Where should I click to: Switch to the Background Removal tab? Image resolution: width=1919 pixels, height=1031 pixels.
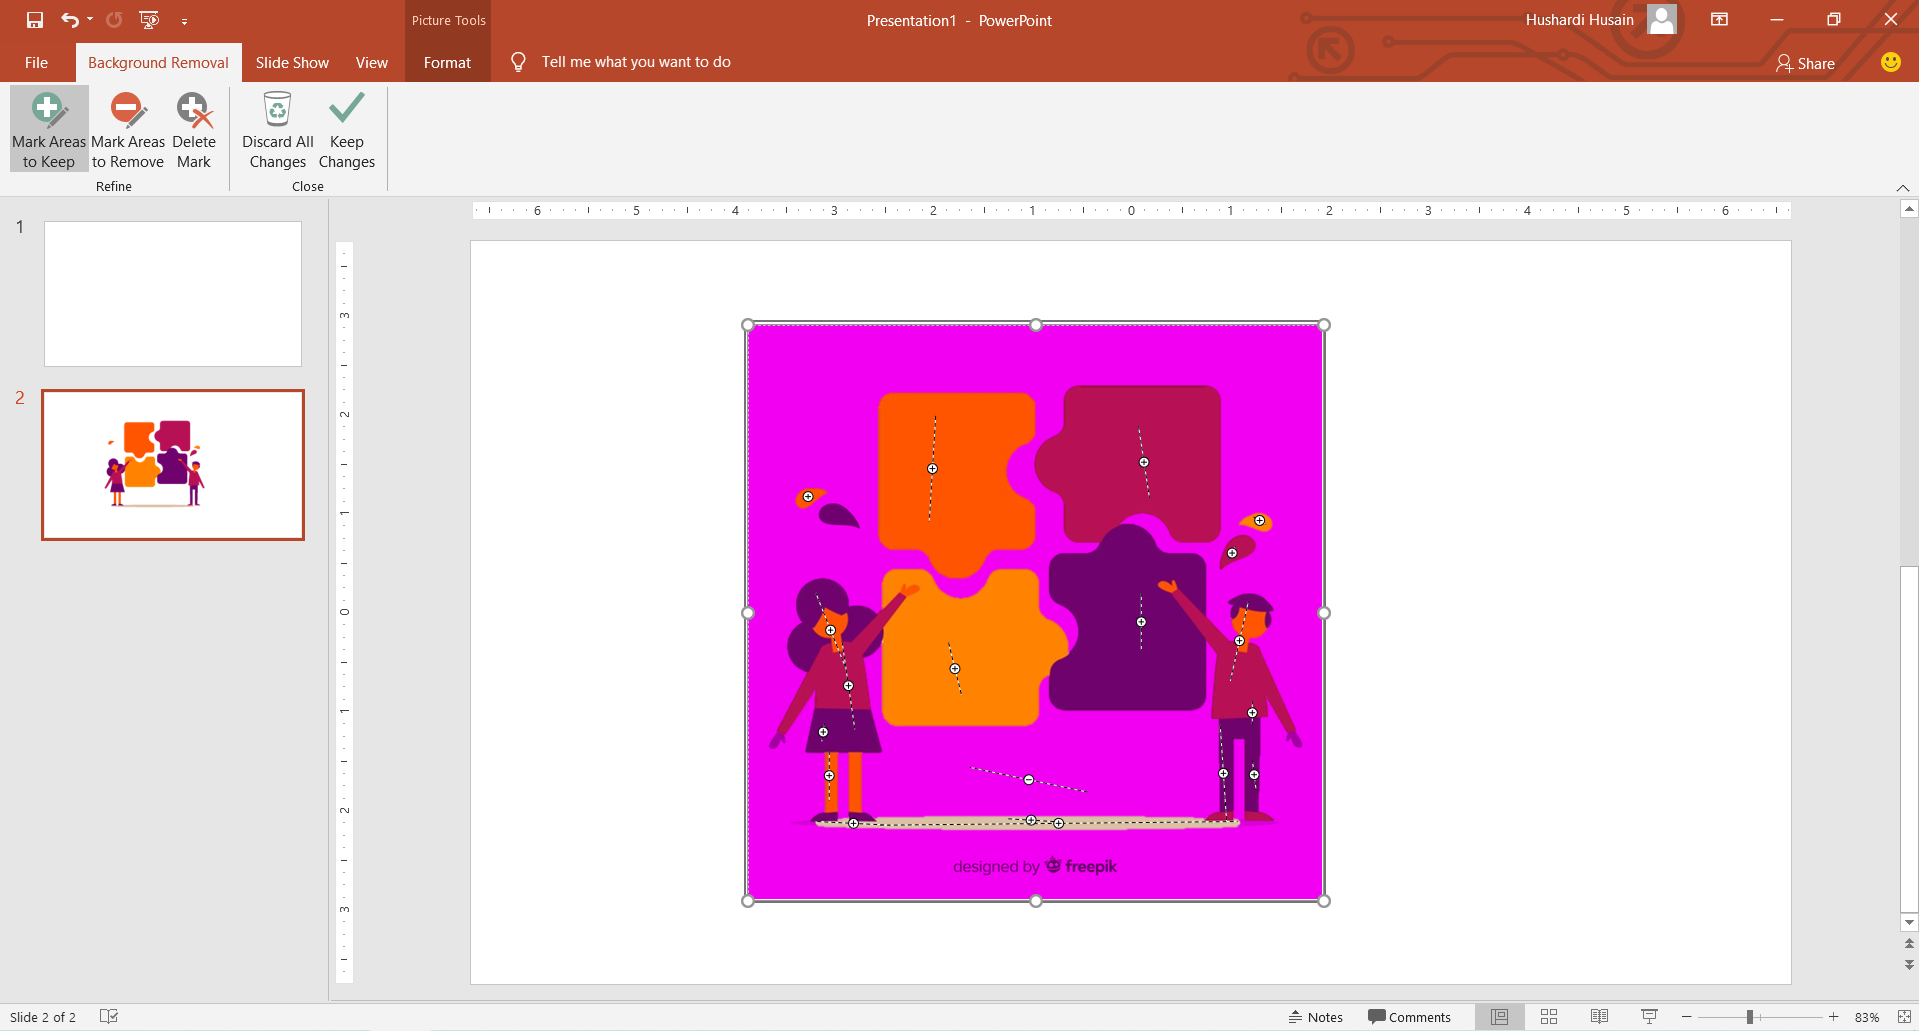click(158, 62)
